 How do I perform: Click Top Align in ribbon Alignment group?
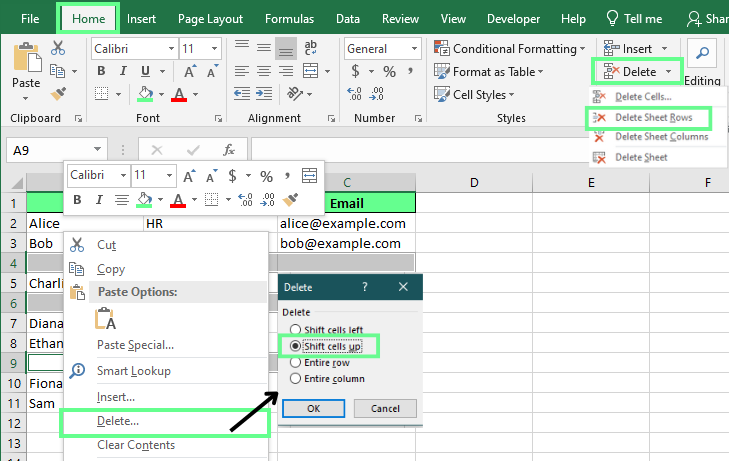[x=242, y=46]
